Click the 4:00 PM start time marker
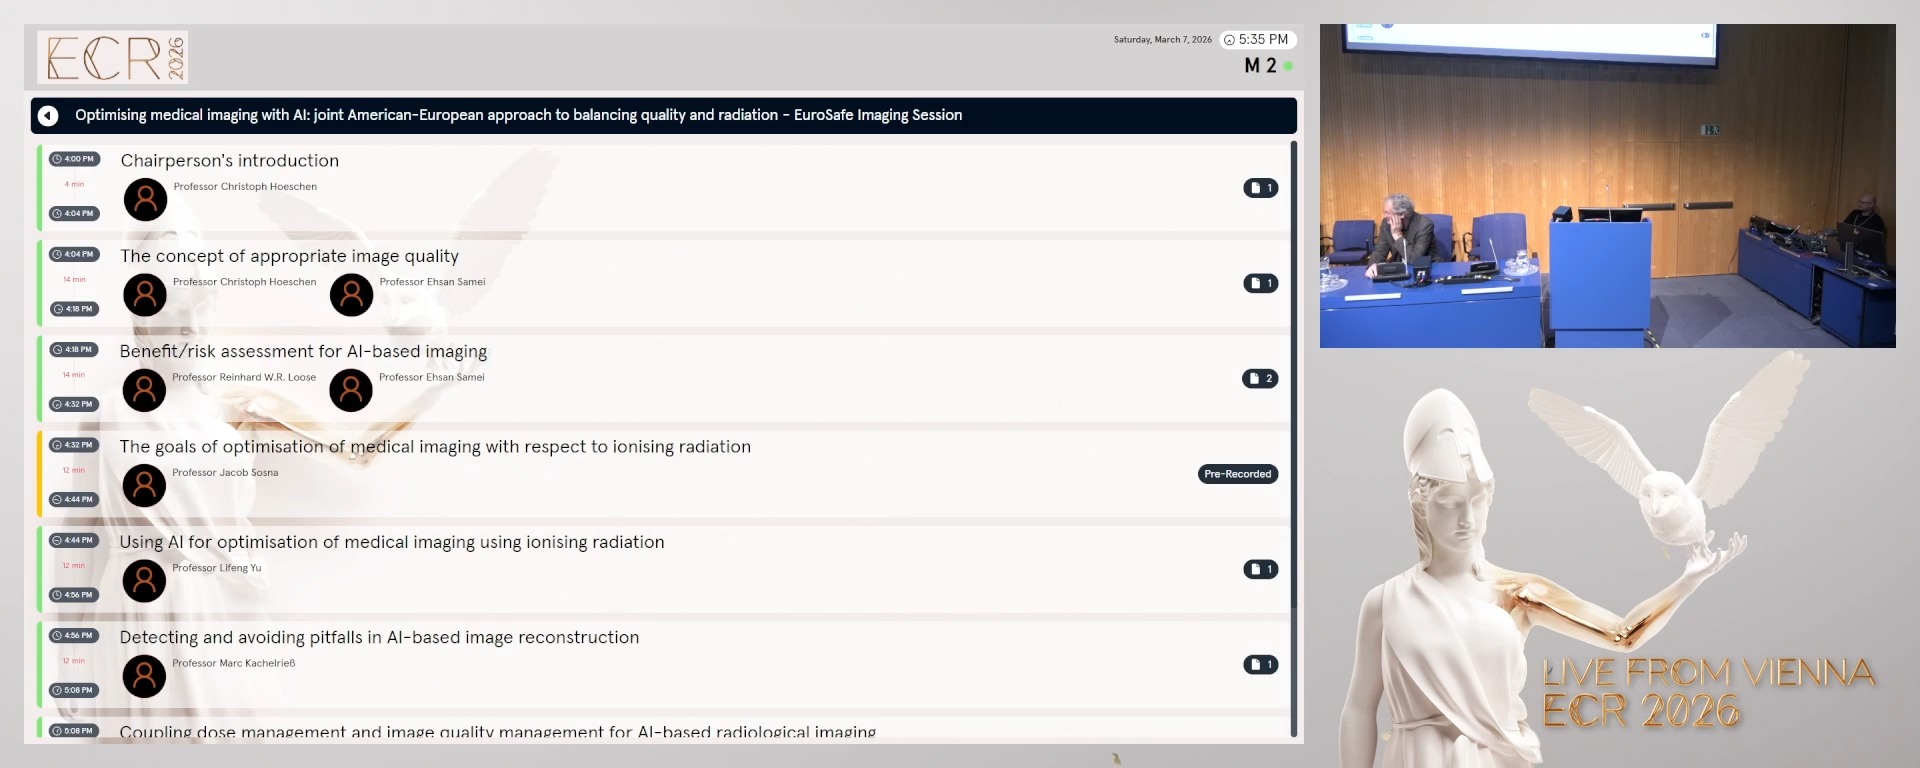This screenshot has height=768, width=1920. 74,159
